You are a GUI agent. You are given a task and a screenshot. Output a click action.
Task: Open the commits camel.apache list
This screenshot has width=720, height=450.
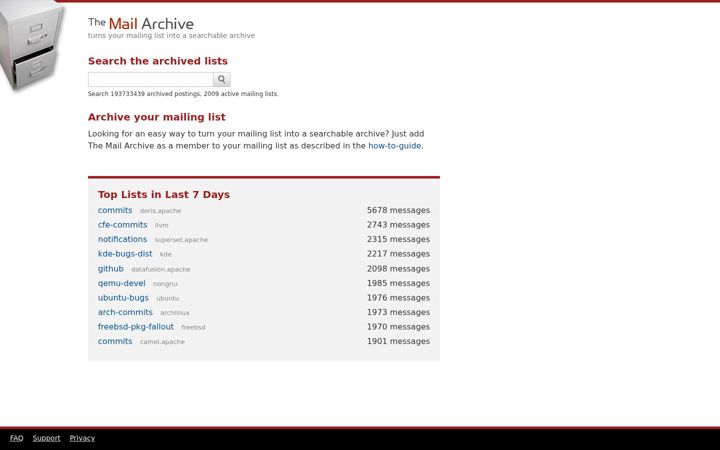coord(115,341)
